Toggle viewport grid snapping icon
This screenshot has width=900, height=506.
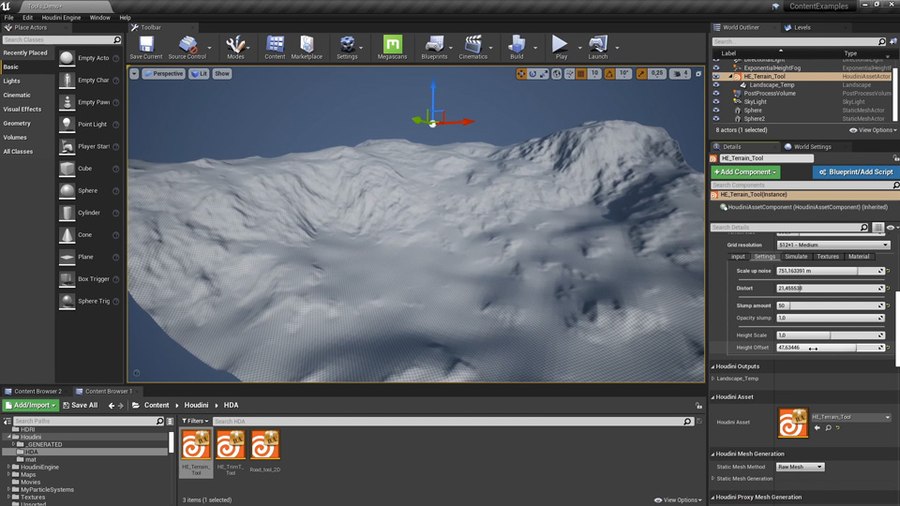pyautogui.click(x=581, y=73)
